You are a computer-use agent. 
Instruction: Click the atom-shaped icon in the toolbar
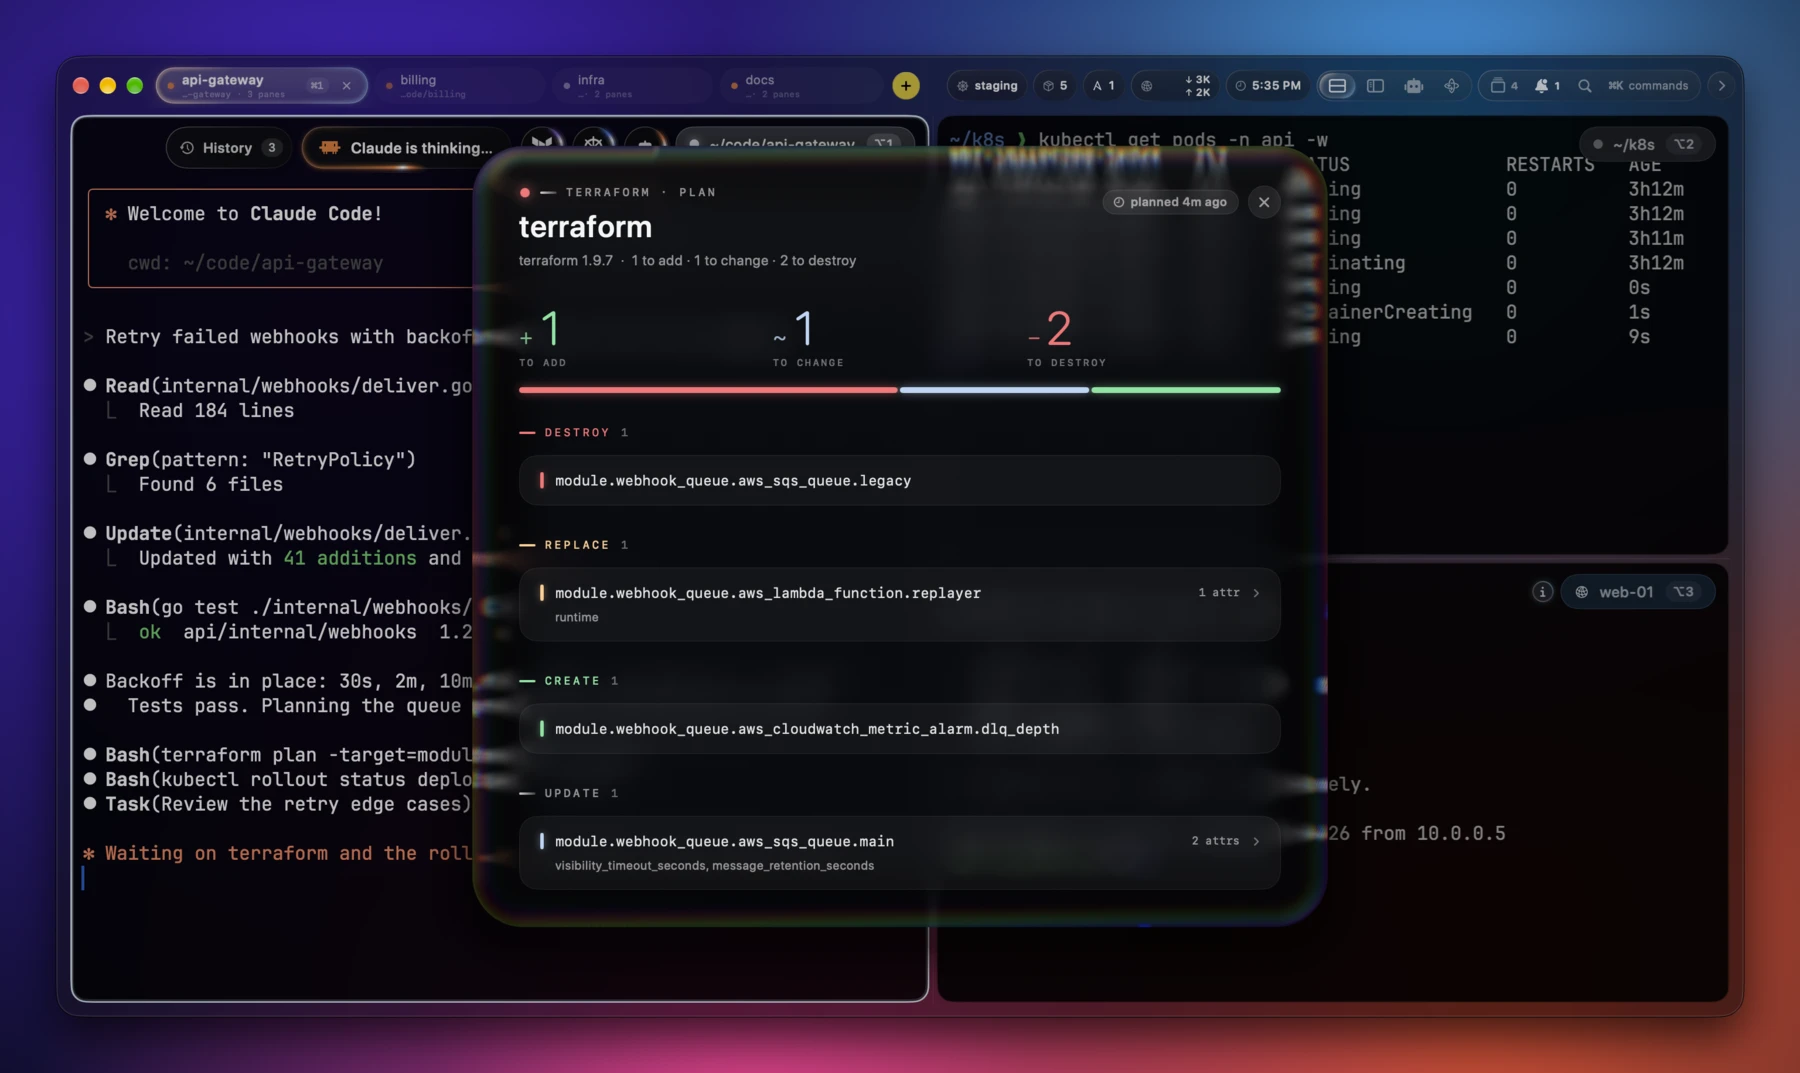click(x=1451, y=86)
